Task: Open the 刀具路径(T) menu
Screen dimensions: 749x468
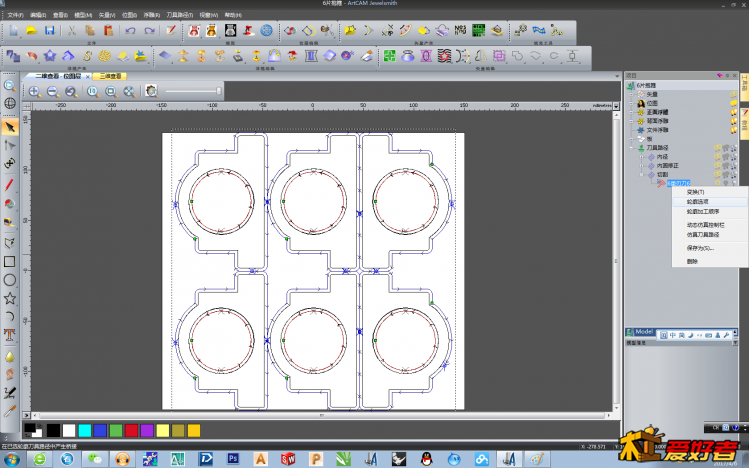Action: 180,15
